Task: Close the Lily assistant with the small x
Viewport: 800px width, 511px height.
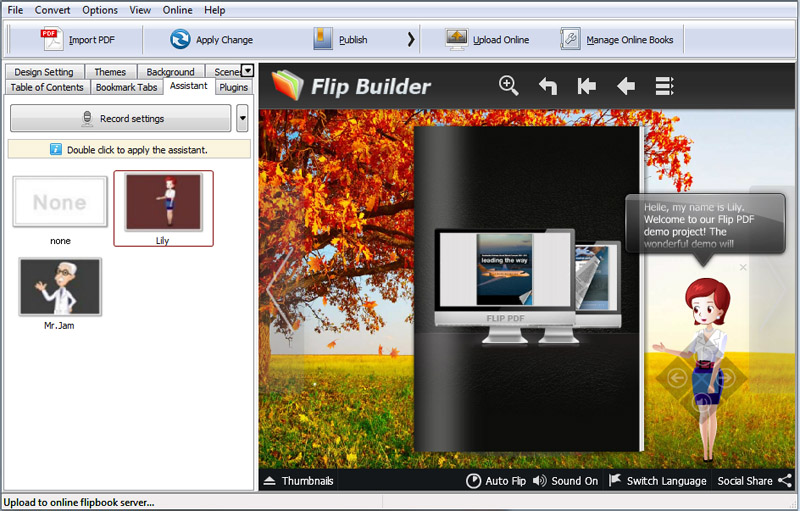Action: point(743,267)
